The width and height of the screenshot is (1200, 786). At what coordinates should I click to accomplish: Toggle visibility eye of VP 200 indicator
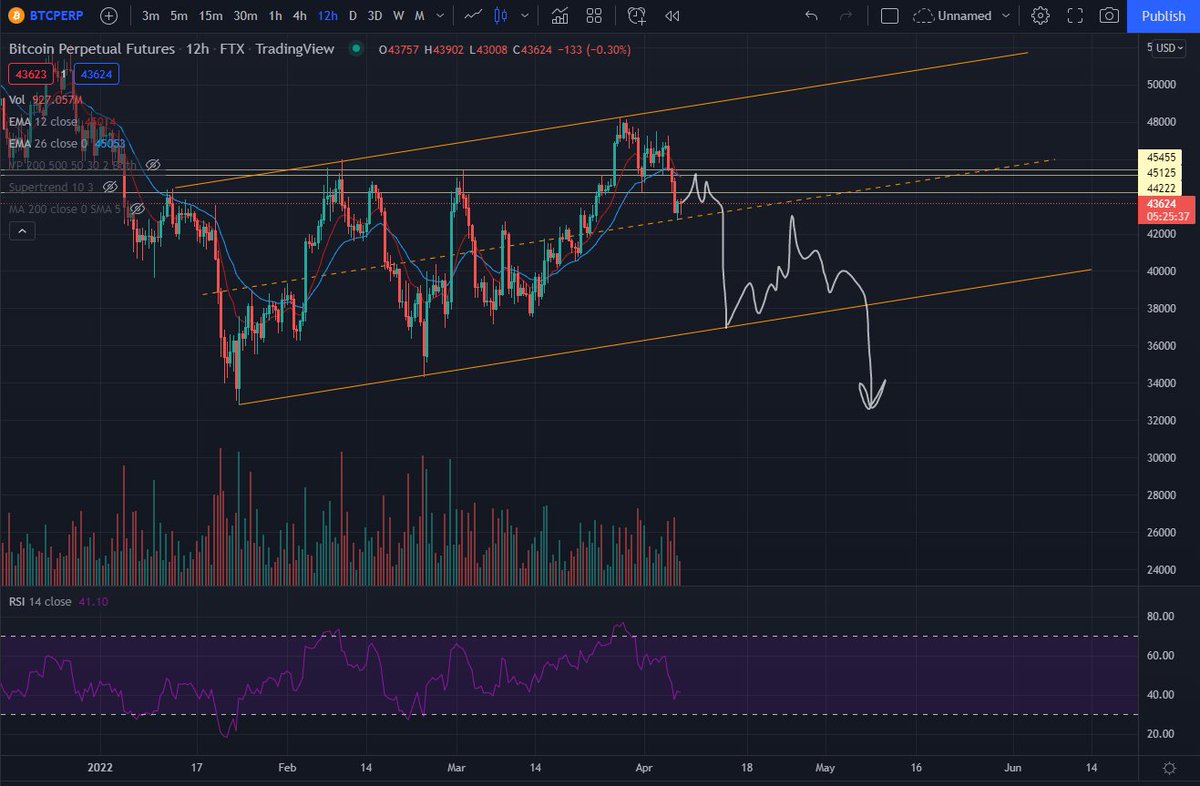(x=153, y=164)
